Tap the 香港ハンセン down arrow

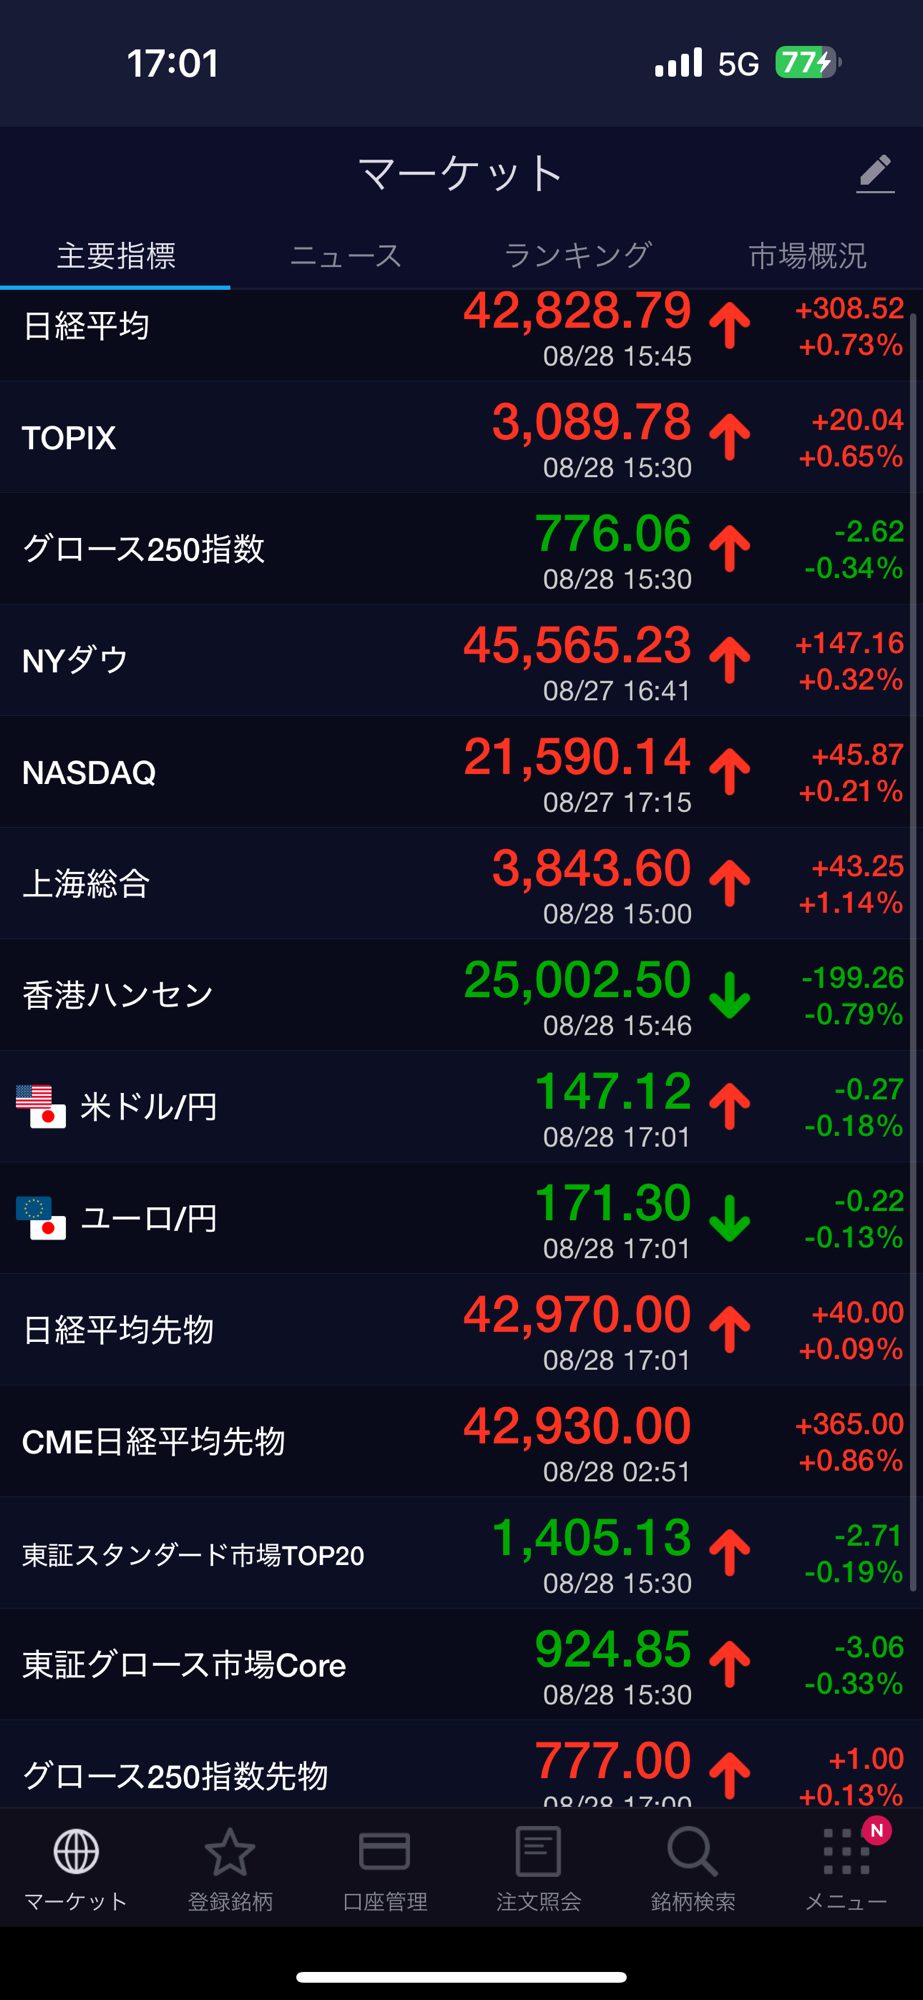click(x=730, y=995)
